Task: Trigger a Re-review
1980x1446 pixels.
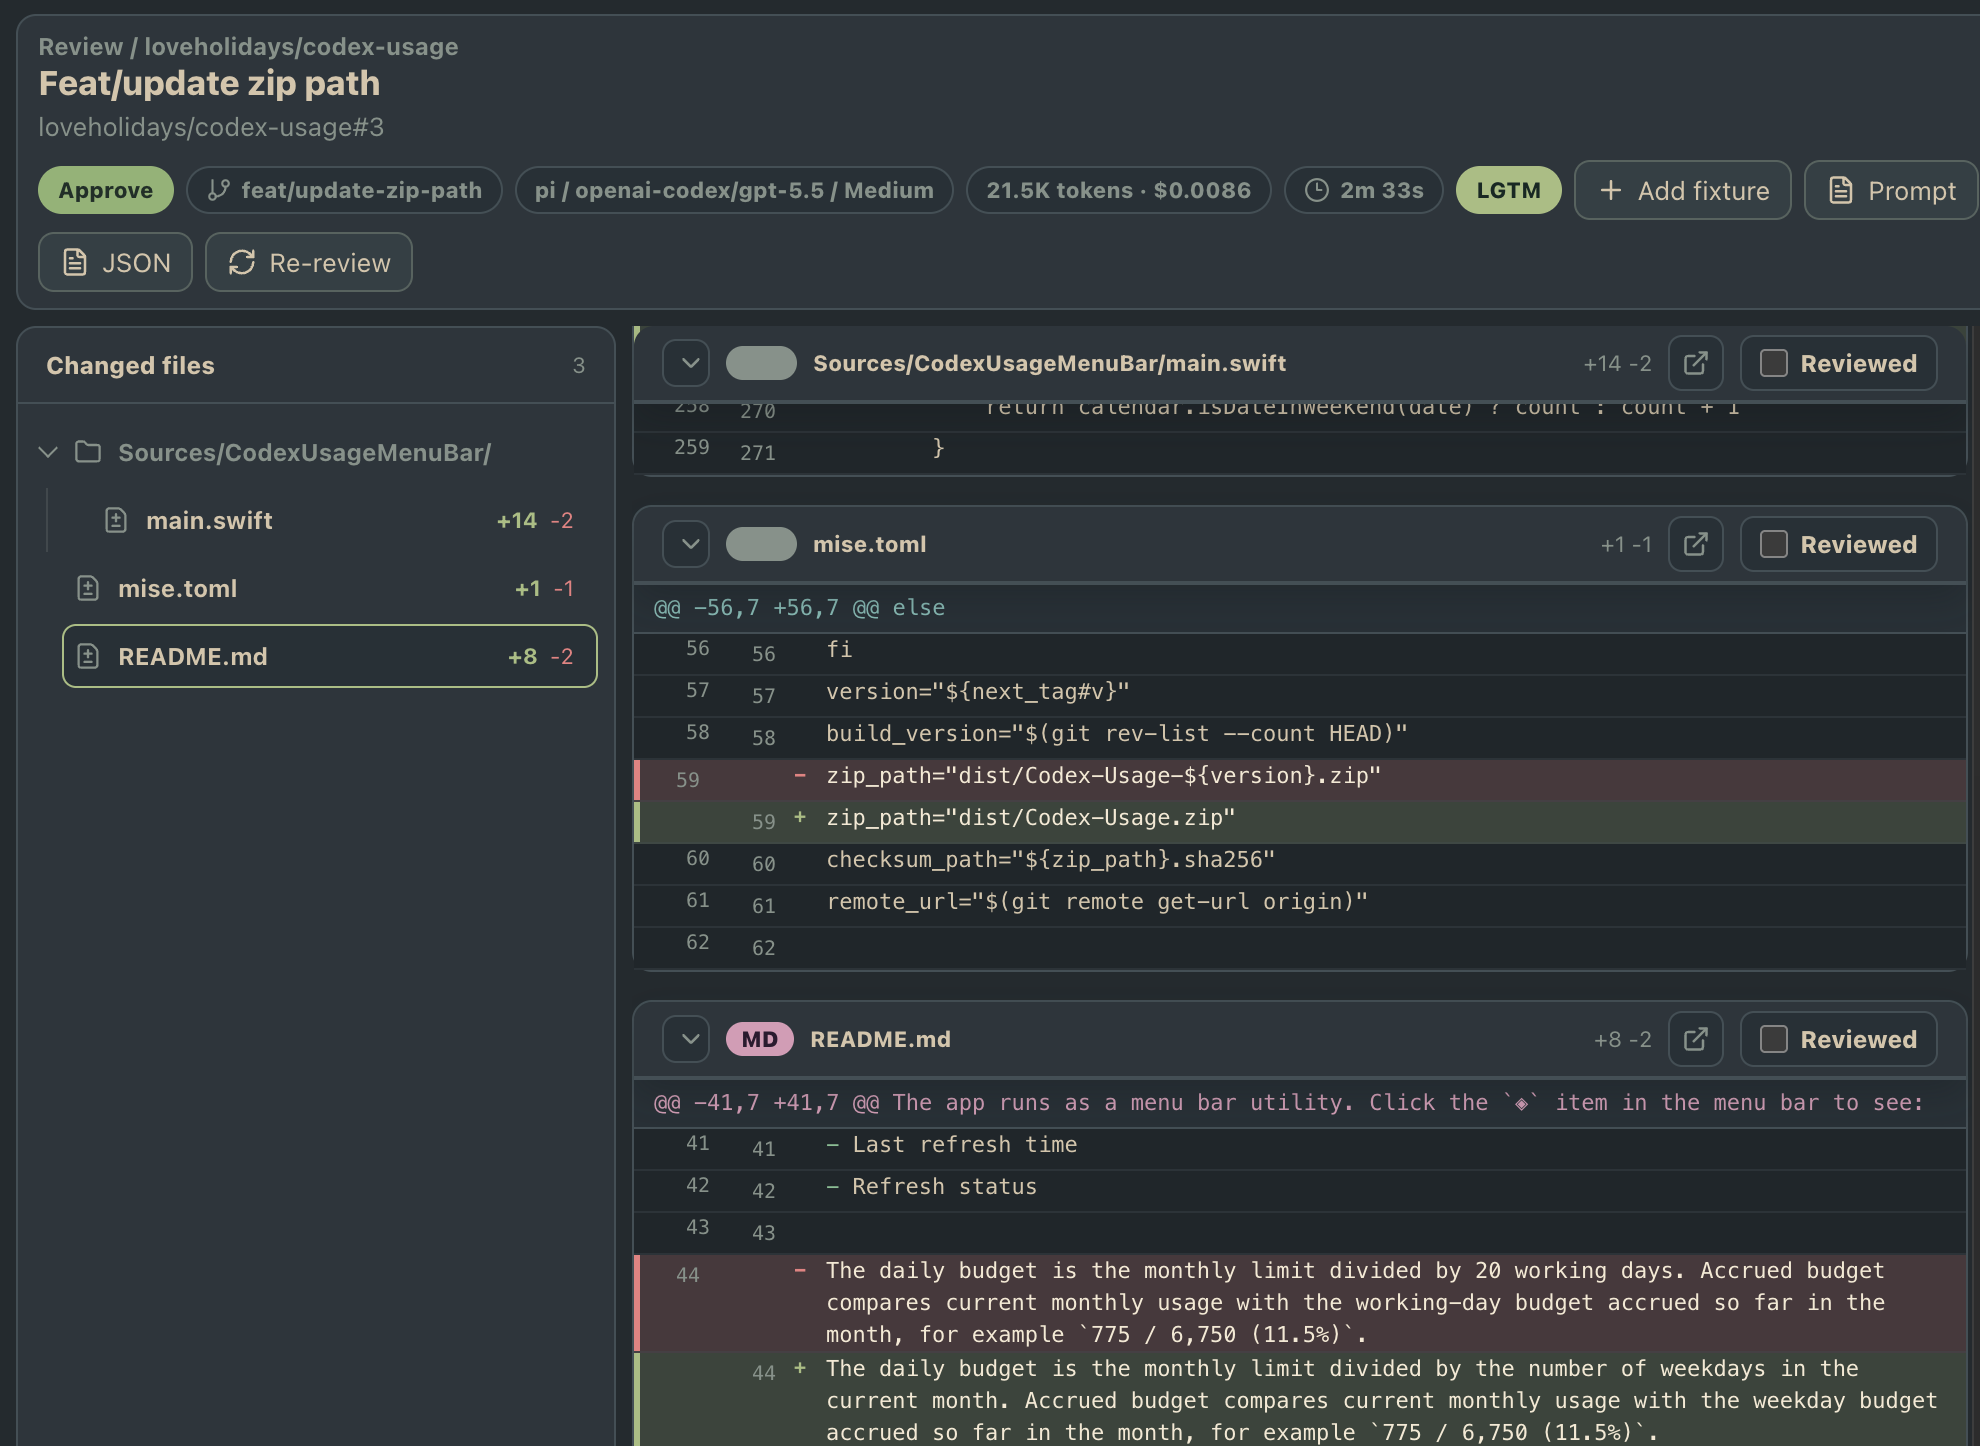Action: (x=309, y=262)
